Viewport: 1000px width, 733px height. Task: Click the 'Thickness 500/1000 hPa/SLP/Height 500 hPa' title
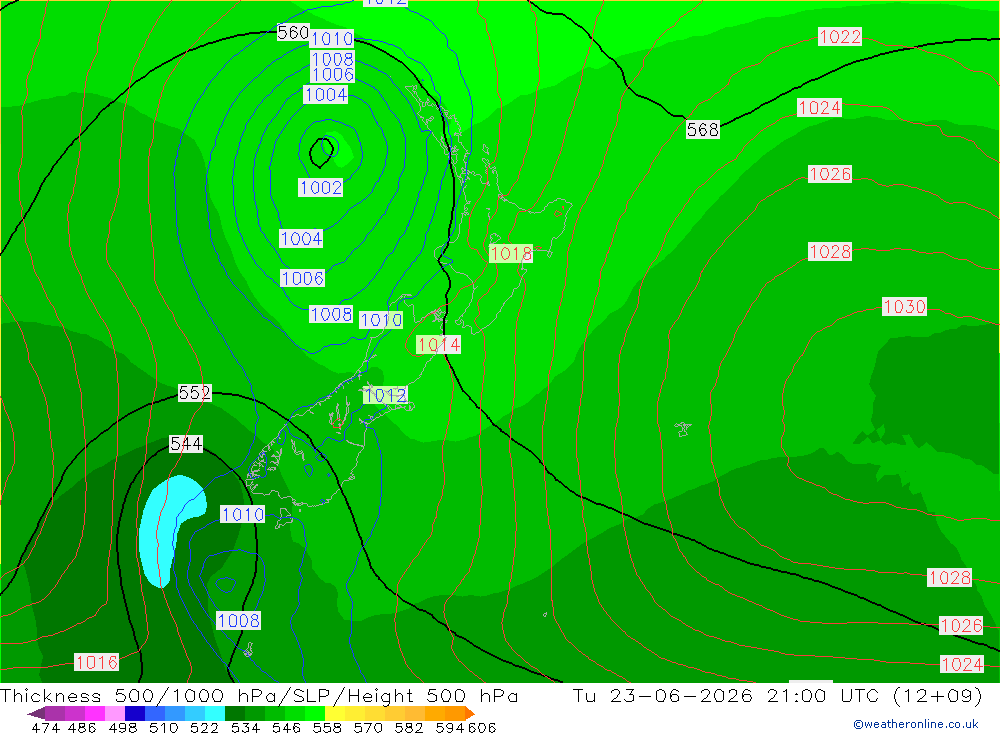(x=259, y=695)
